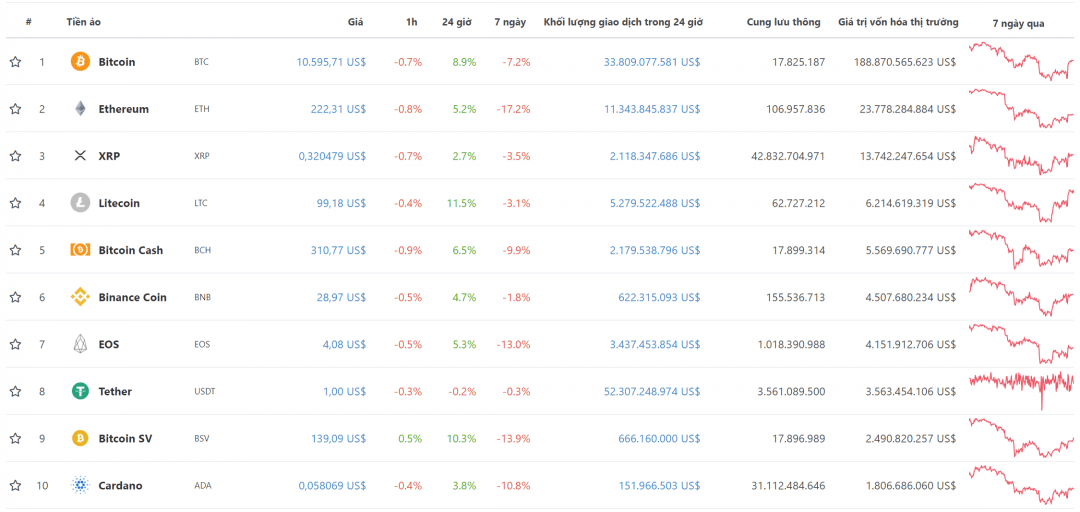
Task: Click the Cardano logo icon
Action: (81, 485)
